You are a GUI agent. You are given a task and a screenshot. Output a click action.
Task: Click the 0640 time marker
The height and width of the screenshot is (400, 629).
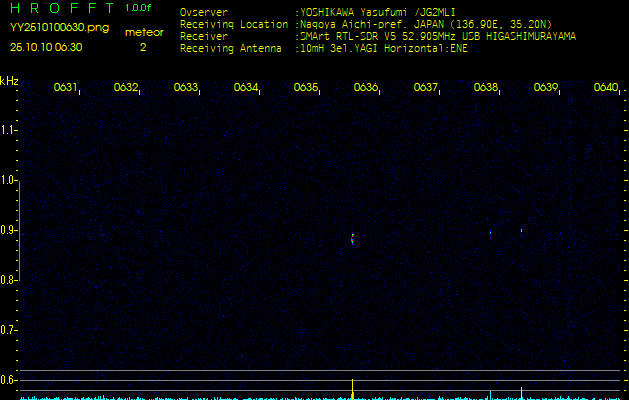(x=606, y=87)
